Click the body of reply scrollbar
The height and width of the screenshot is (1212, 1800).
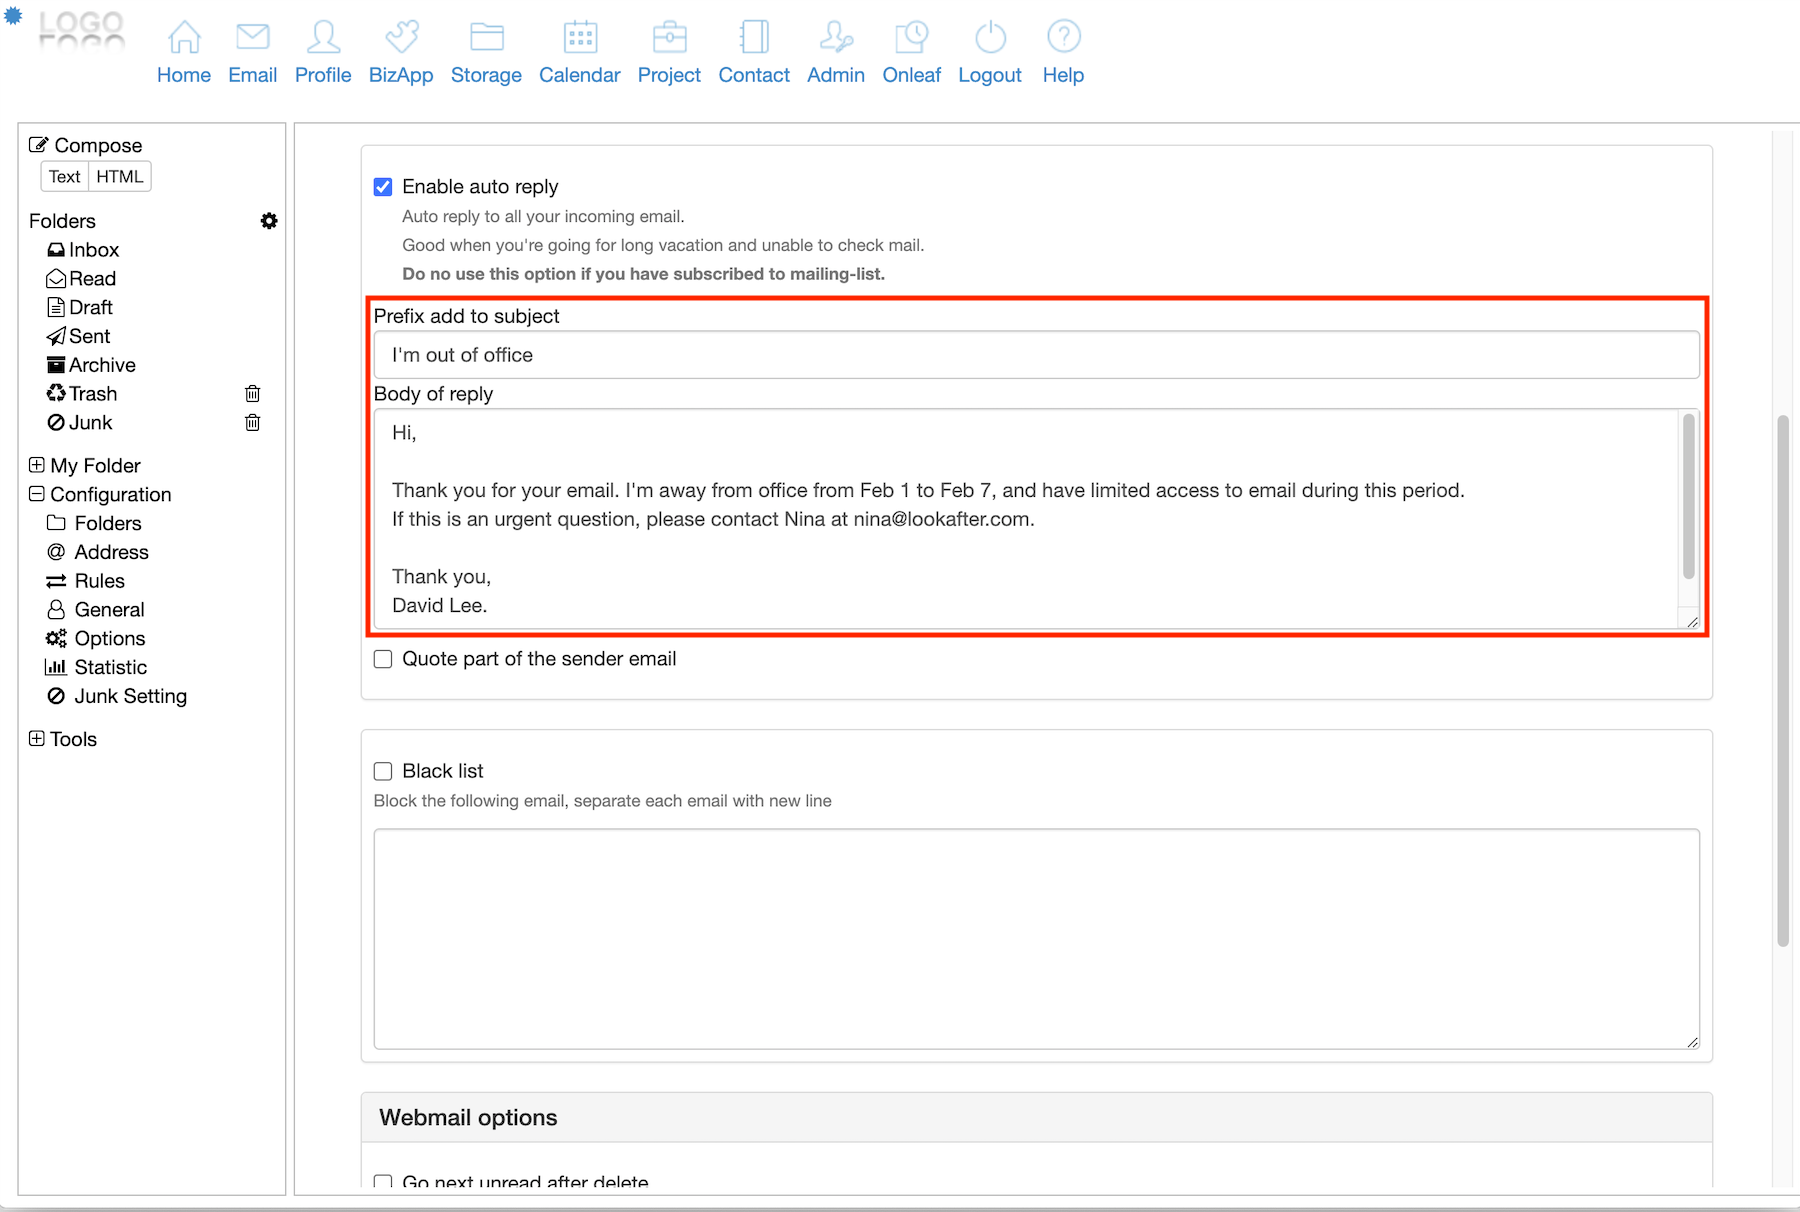pyautogui.click(x=1688, y=497)
